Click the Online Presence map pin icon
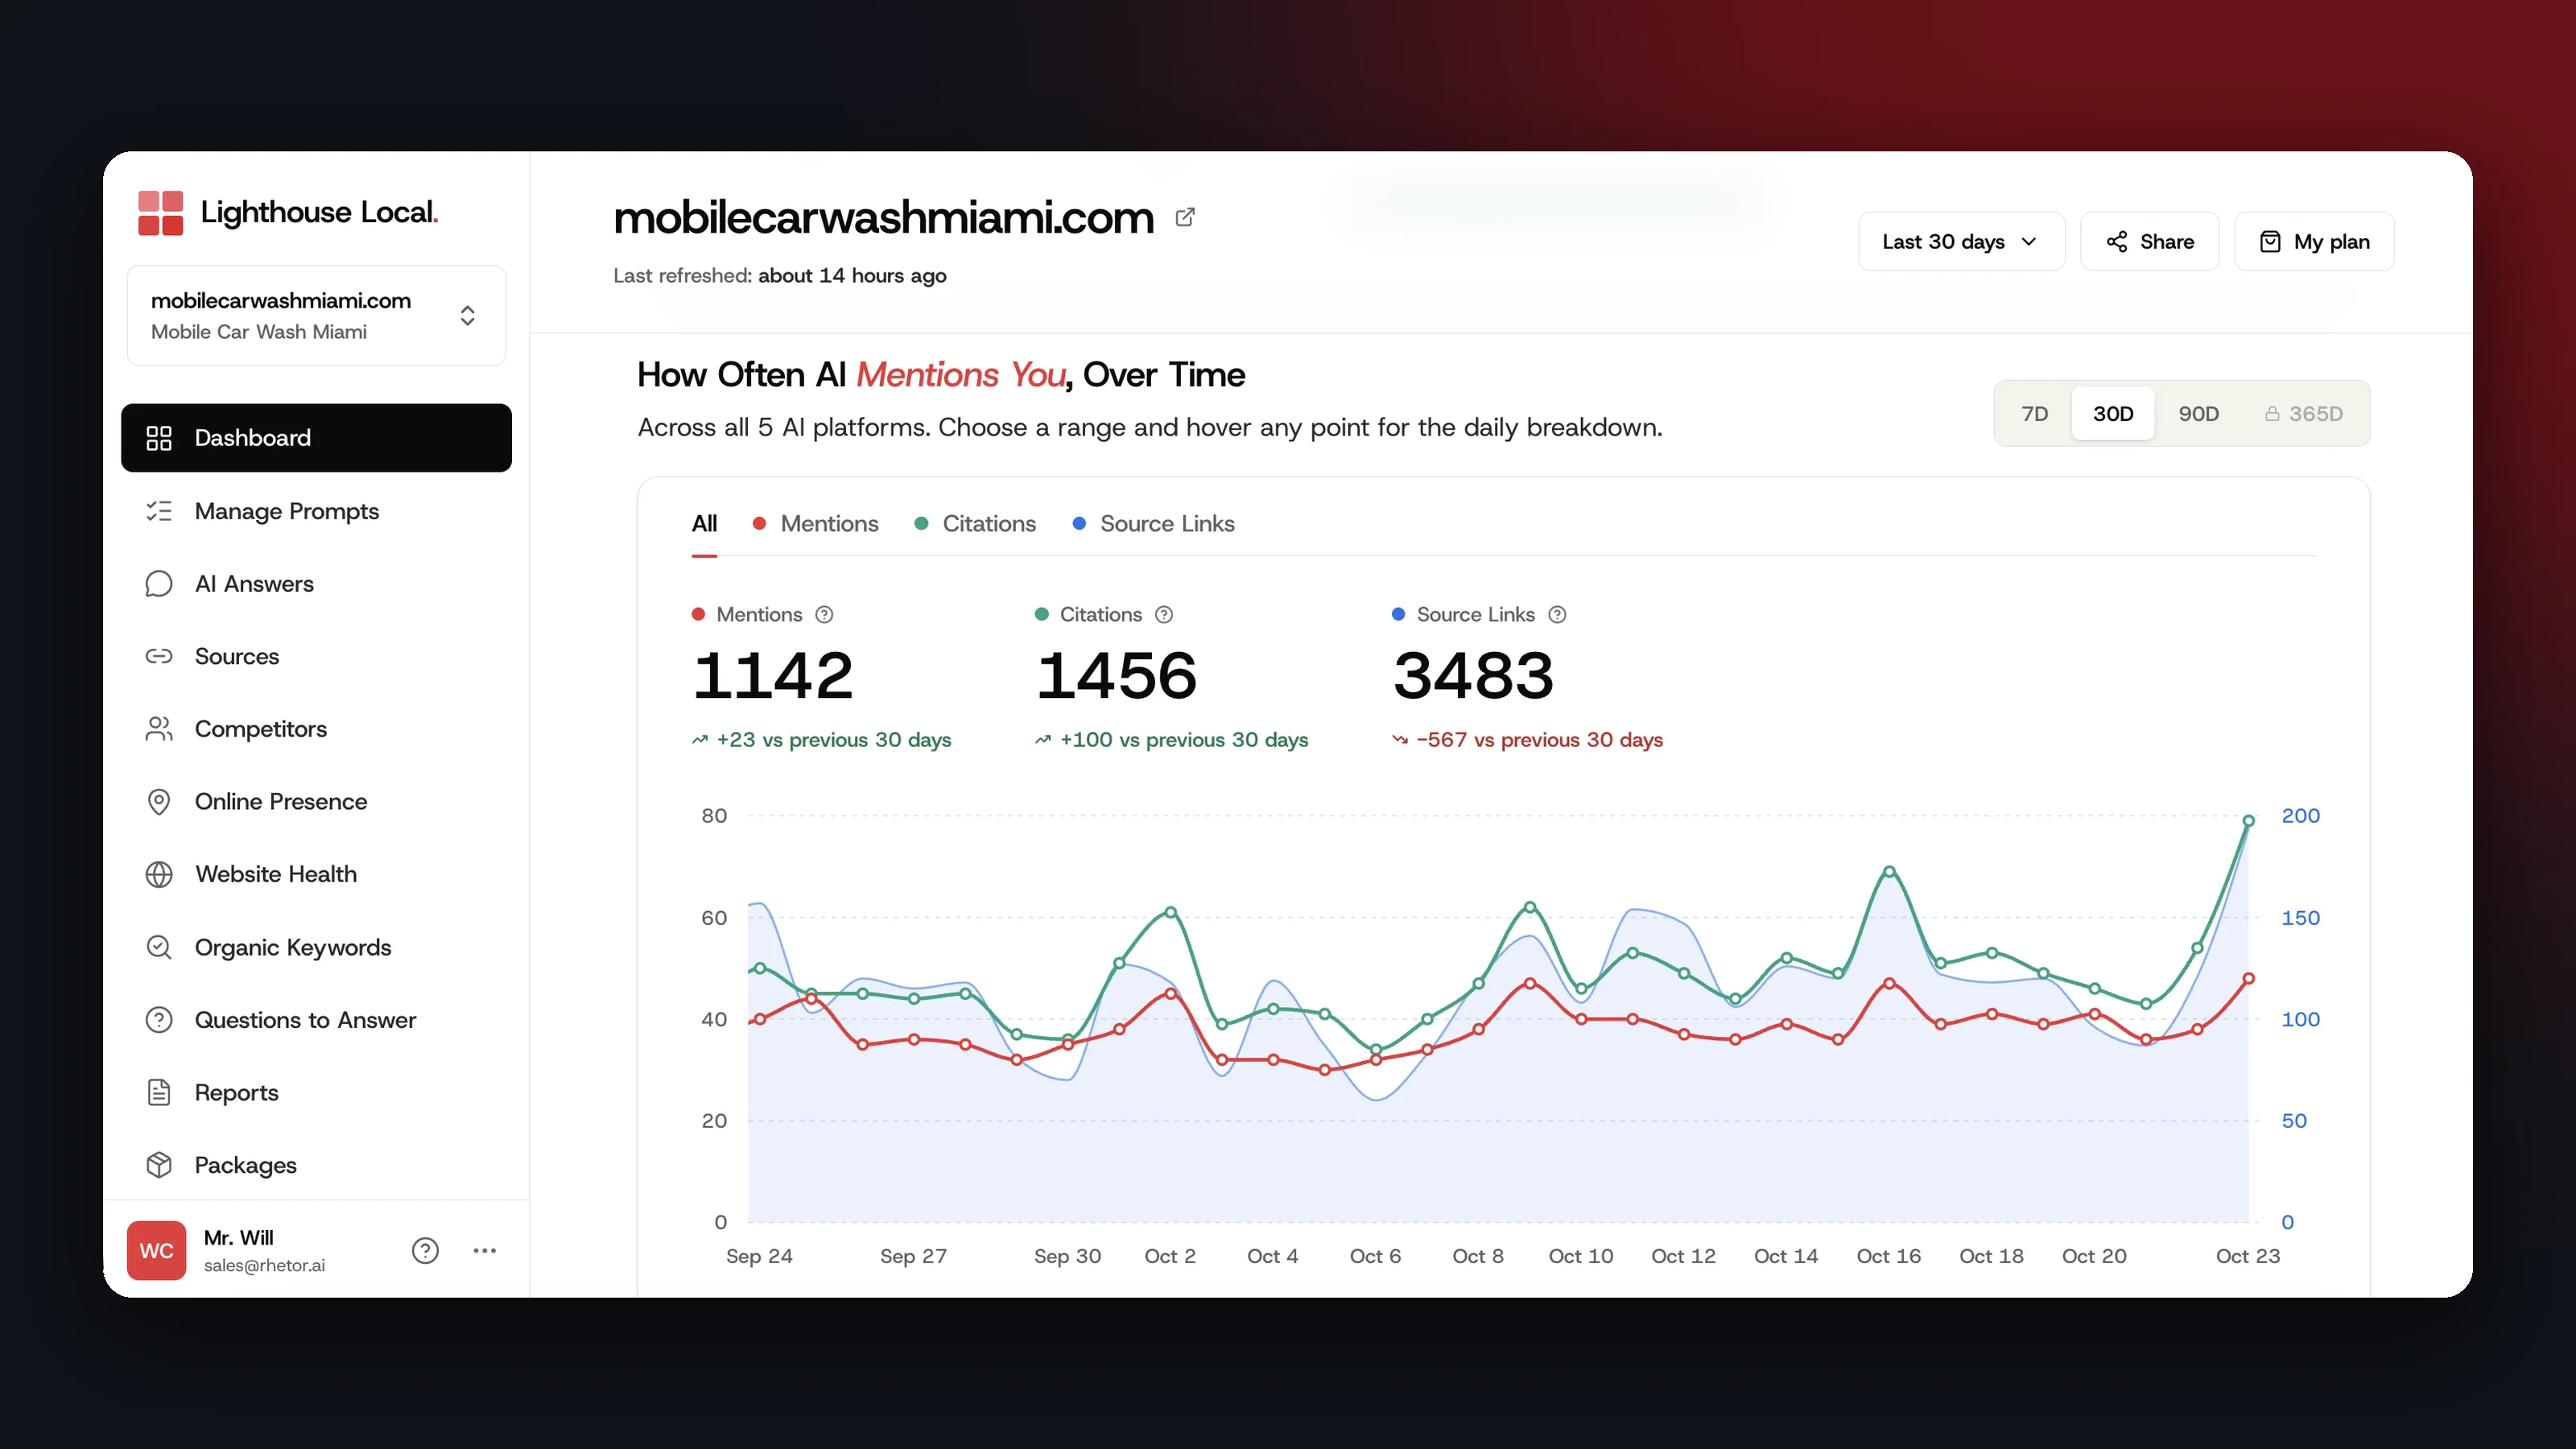The width and height of the screenshot is (2576, 1449). tap(159, 802)
